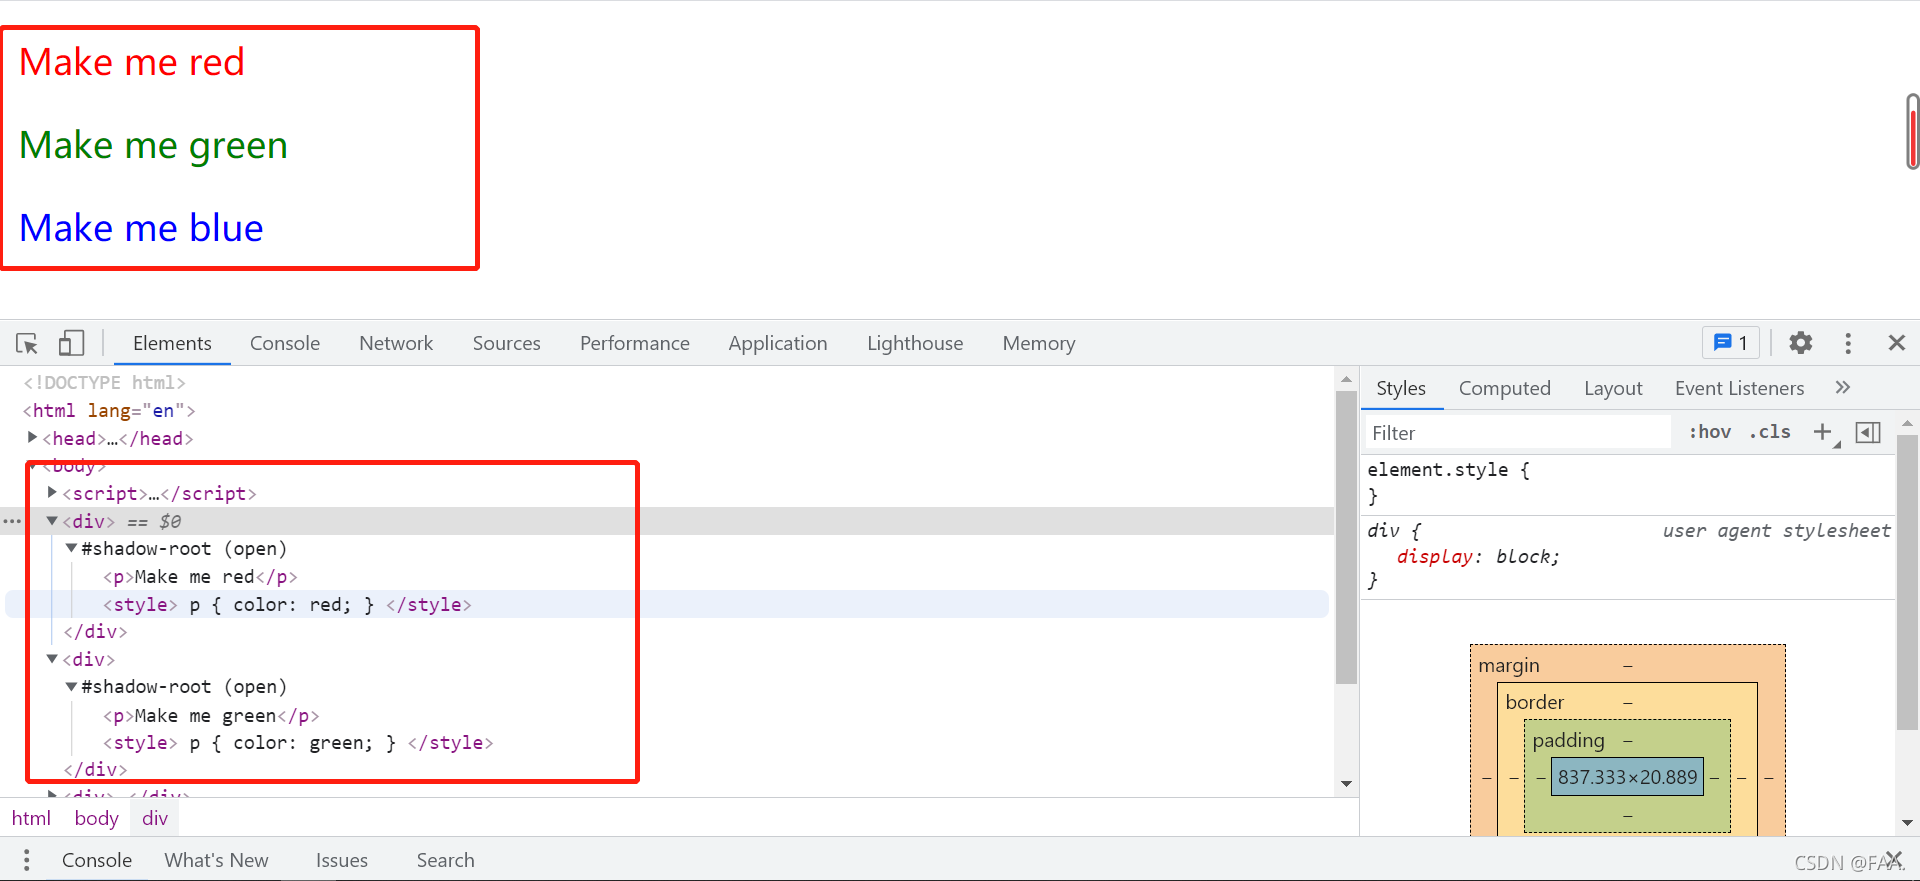Collapse the second div node
The image size is (1920, 881).
[52, 659]
